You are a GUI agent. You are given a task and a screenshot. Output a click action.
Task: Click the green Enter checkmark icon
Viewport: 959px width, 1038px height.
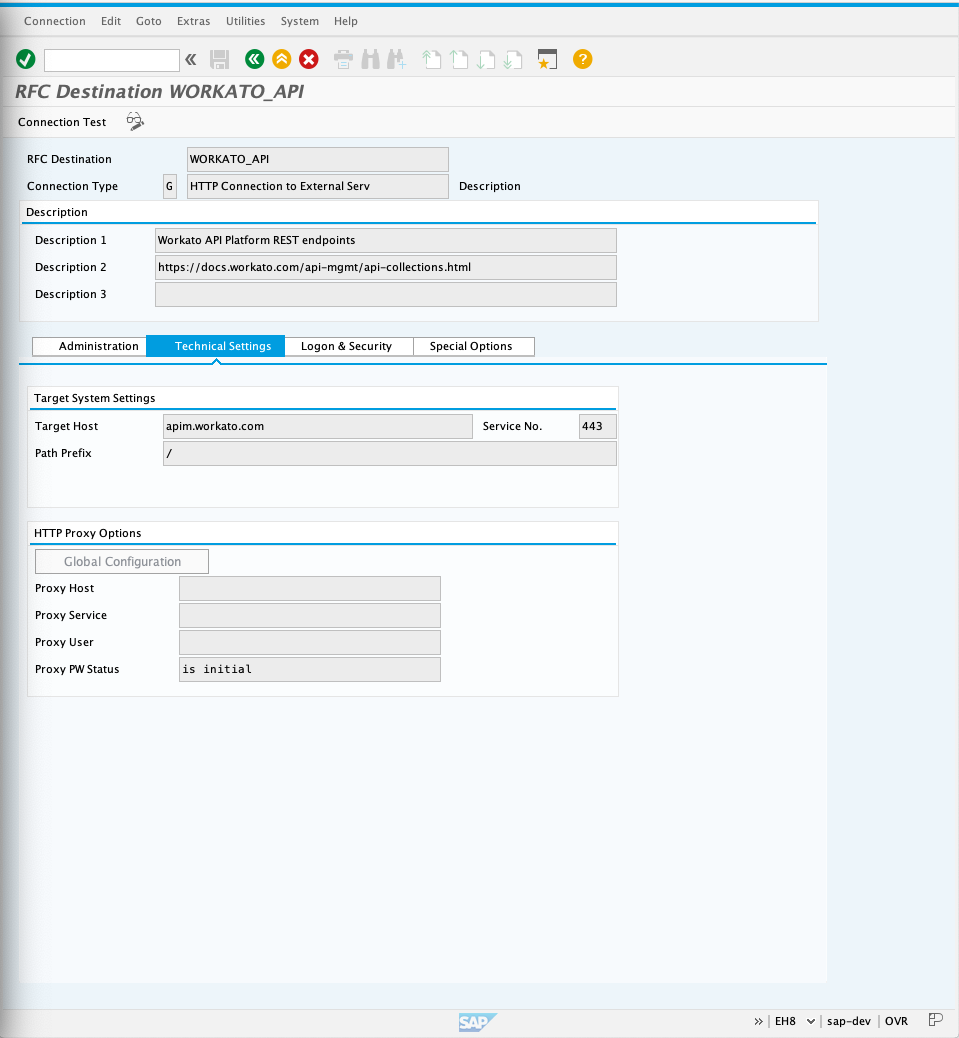26,60
